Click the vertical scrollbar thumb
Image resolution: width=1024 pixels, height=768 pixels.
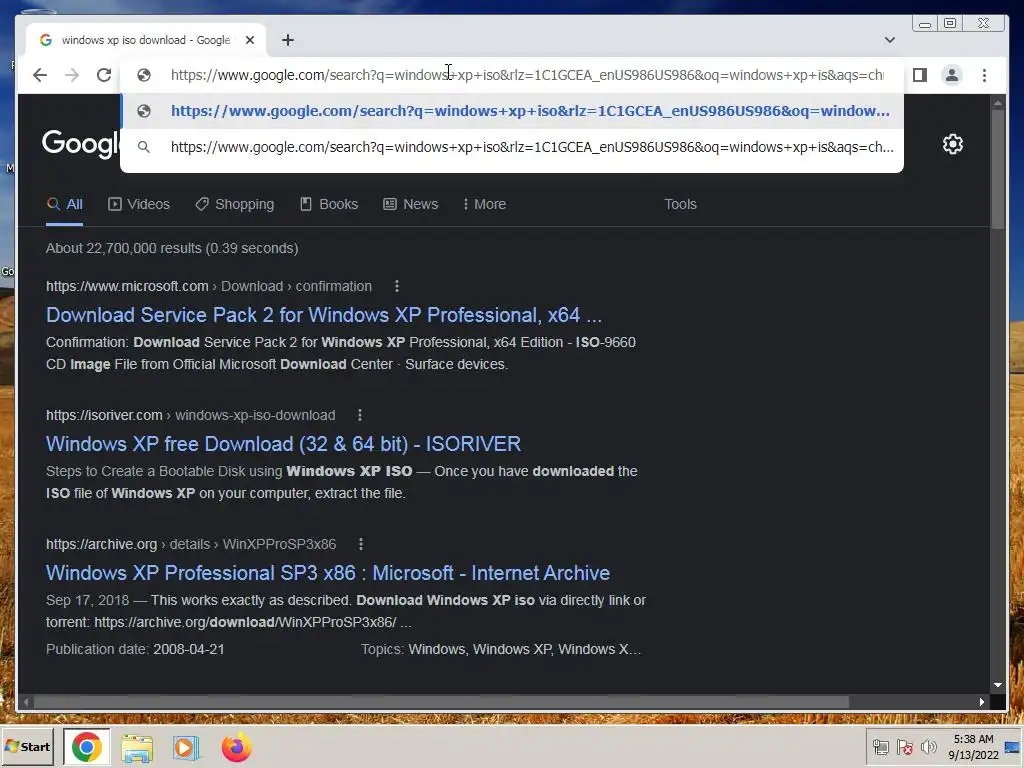tap(998, 169)
